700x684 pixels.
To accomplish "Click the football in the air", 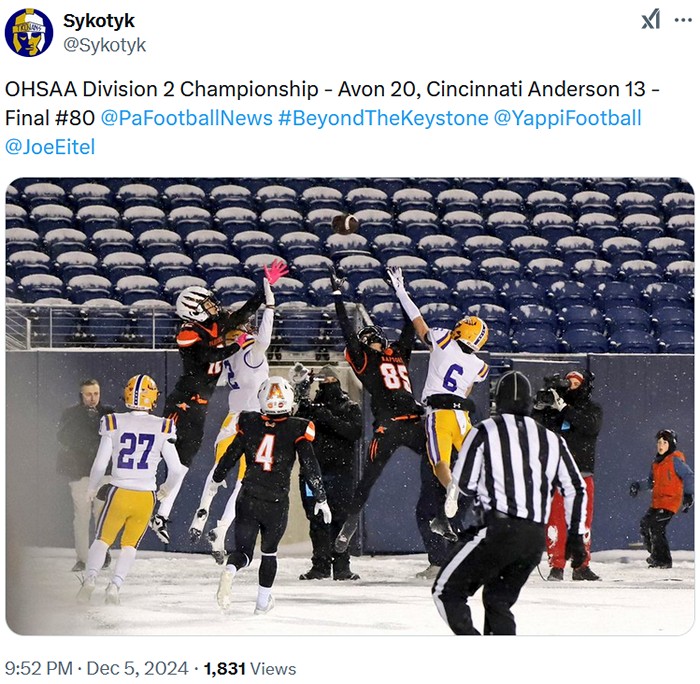I will (x=345, y=224).
